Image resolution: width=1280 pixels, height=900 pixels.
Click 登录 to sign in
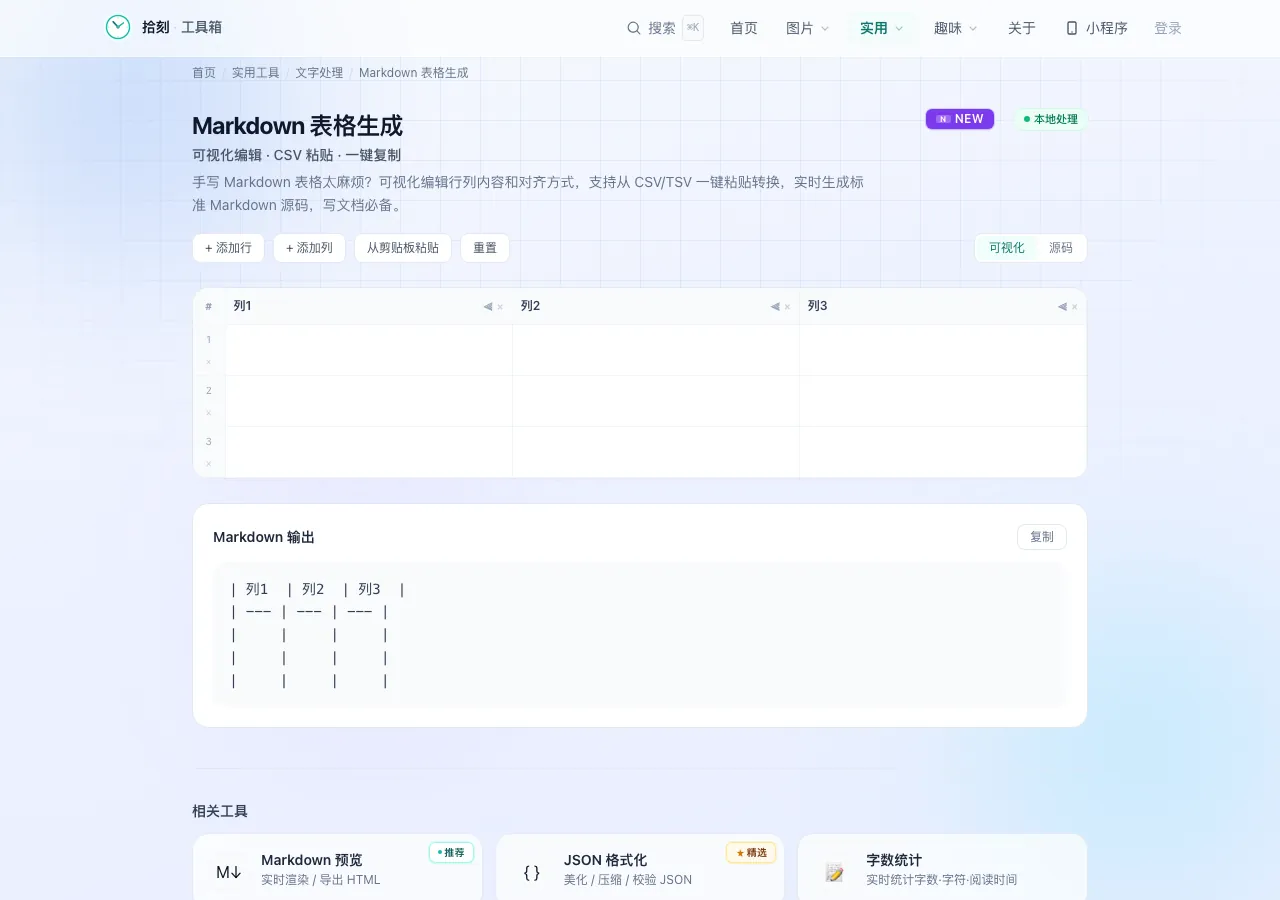tap(1168, 28)
